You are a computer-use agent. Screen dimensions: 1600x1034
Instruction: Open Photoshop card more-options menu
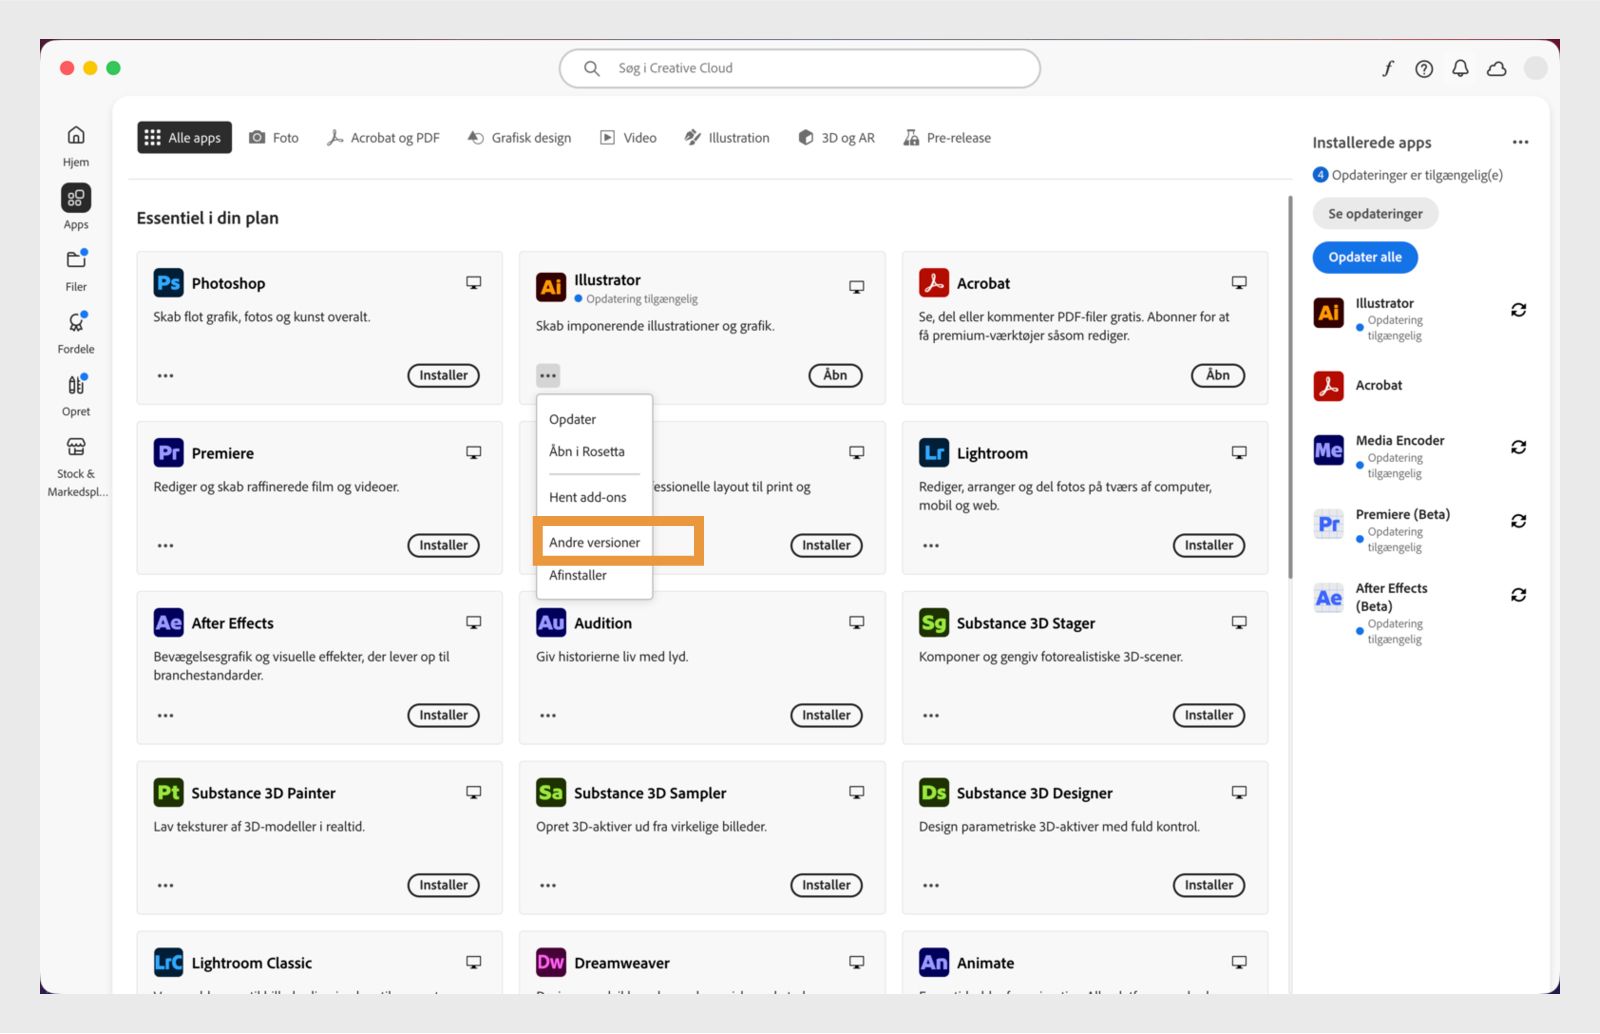pos(165,376)
